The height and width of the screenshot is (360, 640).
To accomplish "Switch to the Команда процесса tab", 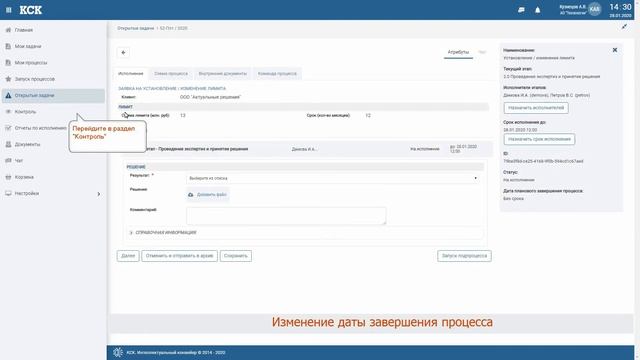I will [277, 73].
